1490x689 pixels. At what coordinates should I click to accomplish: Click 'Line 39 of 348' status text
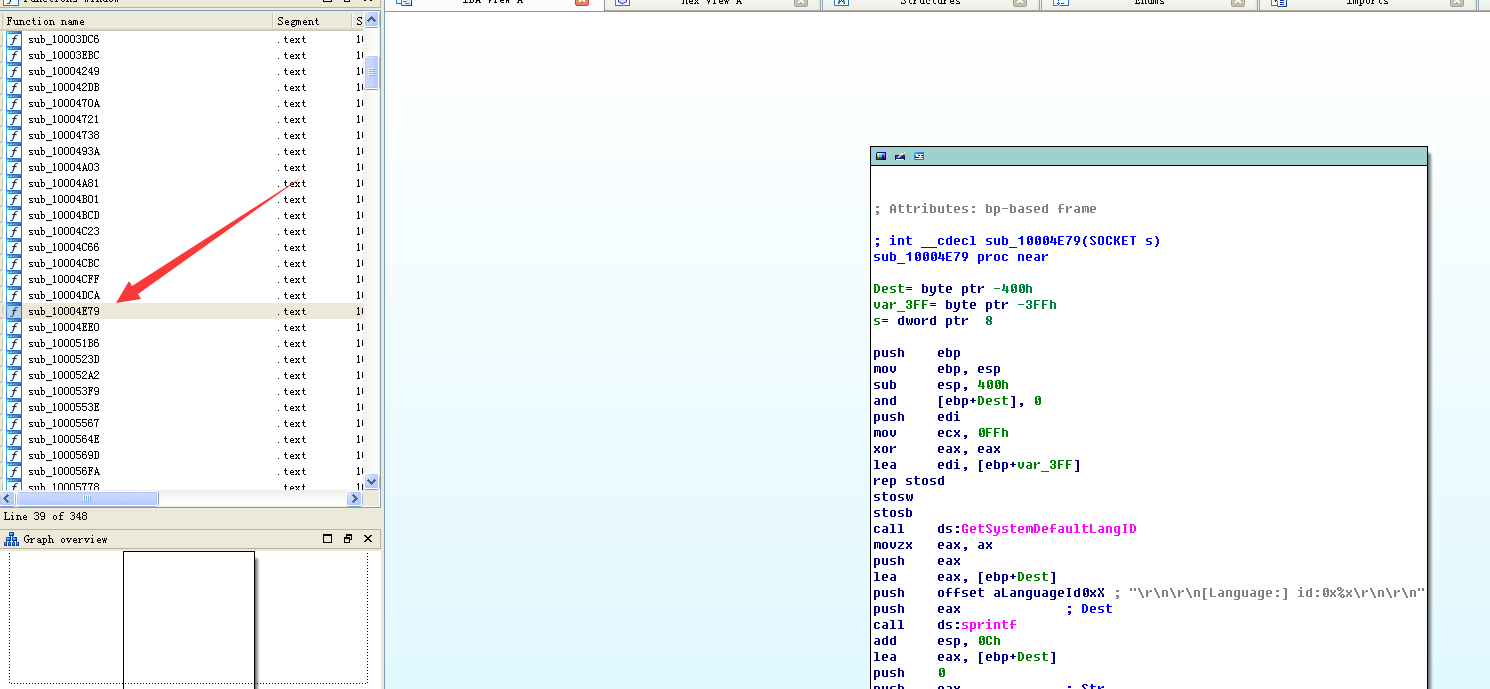tap(46, 517)
